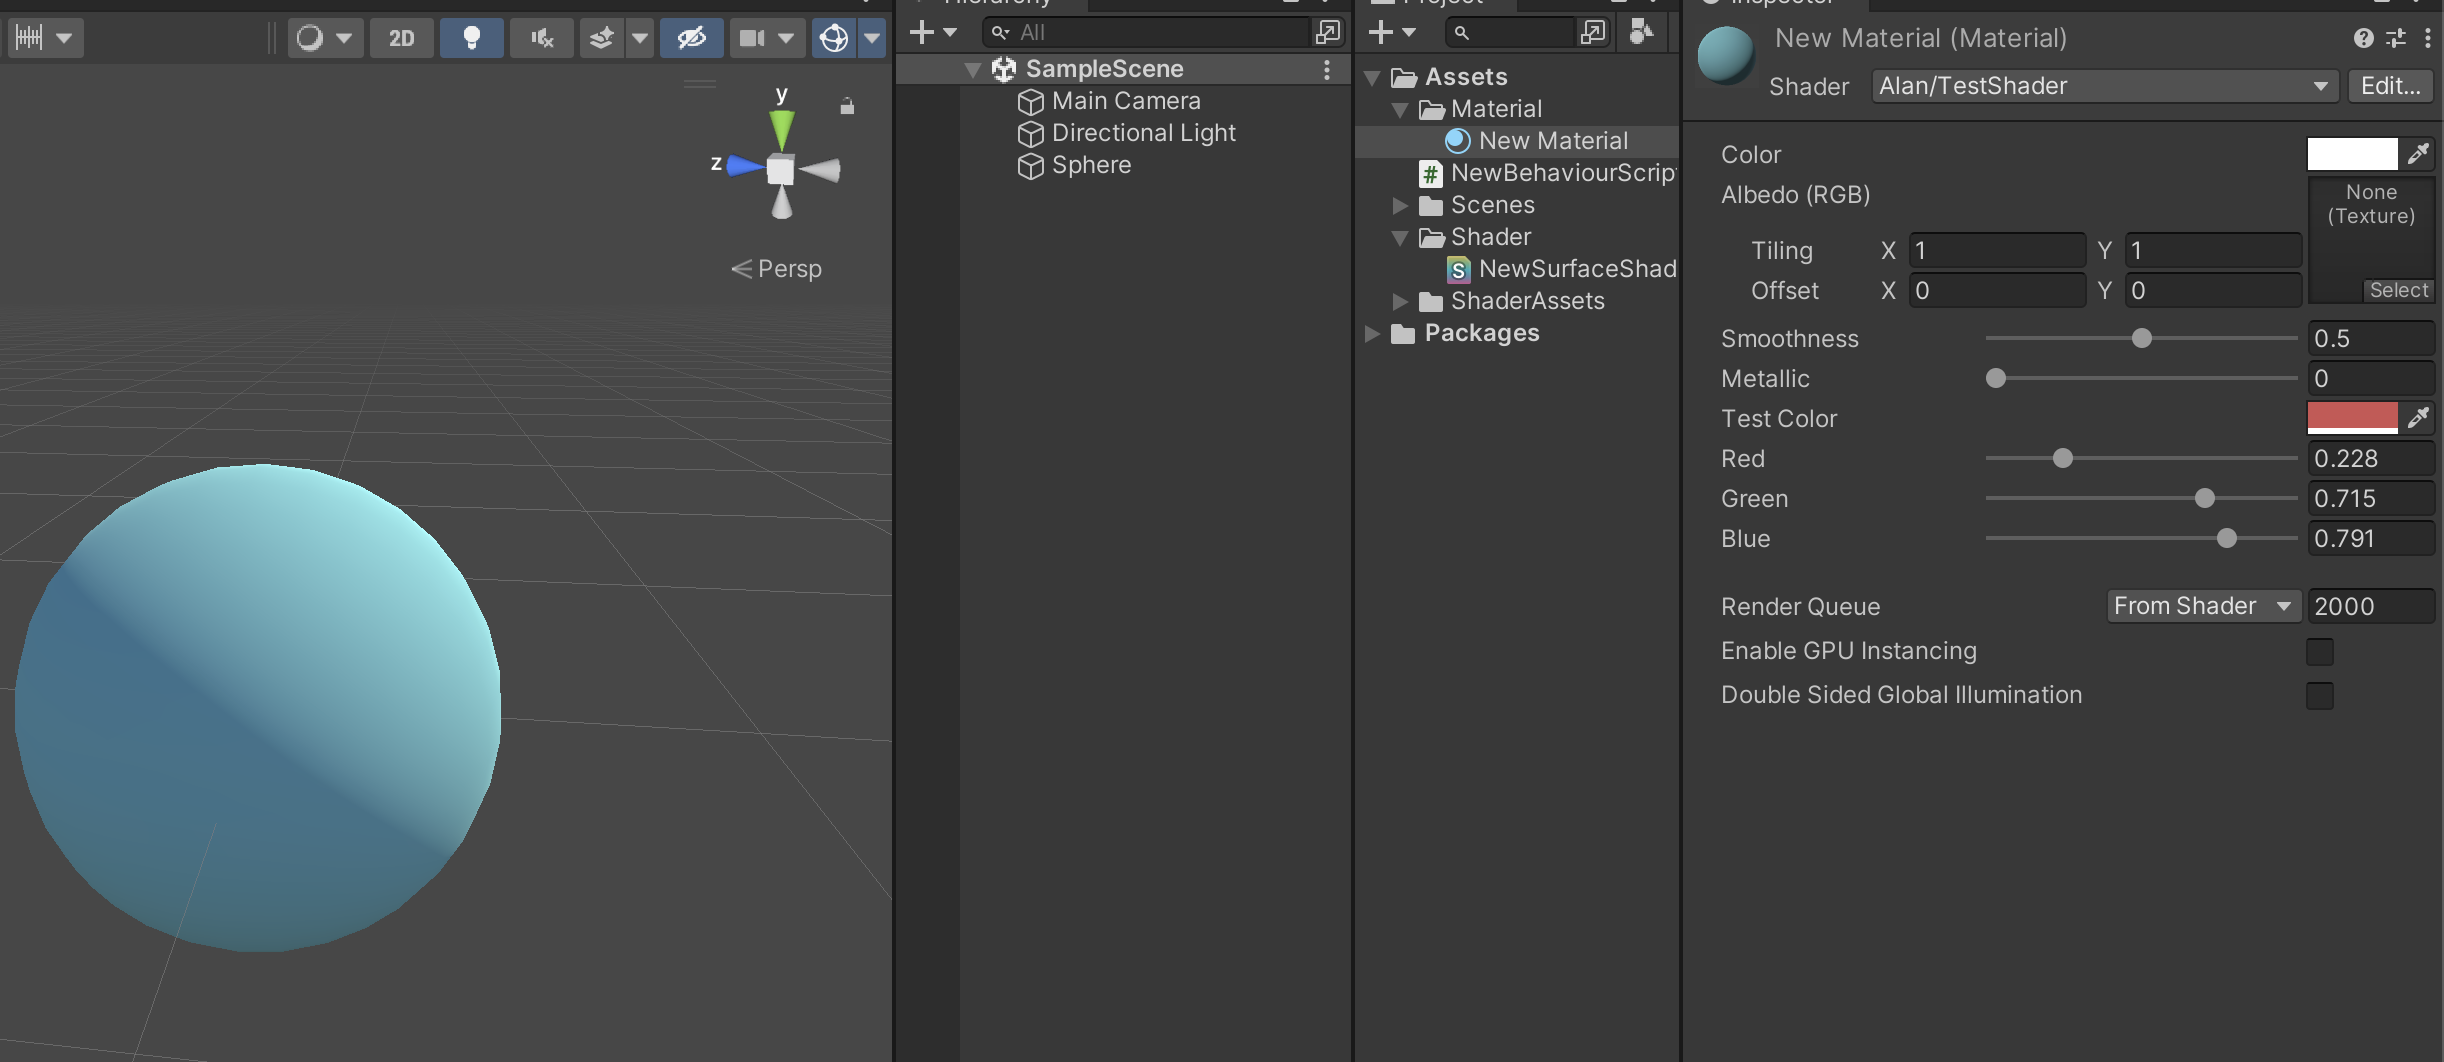Select the sphere in the Scene view

click(x=258, y=707)
